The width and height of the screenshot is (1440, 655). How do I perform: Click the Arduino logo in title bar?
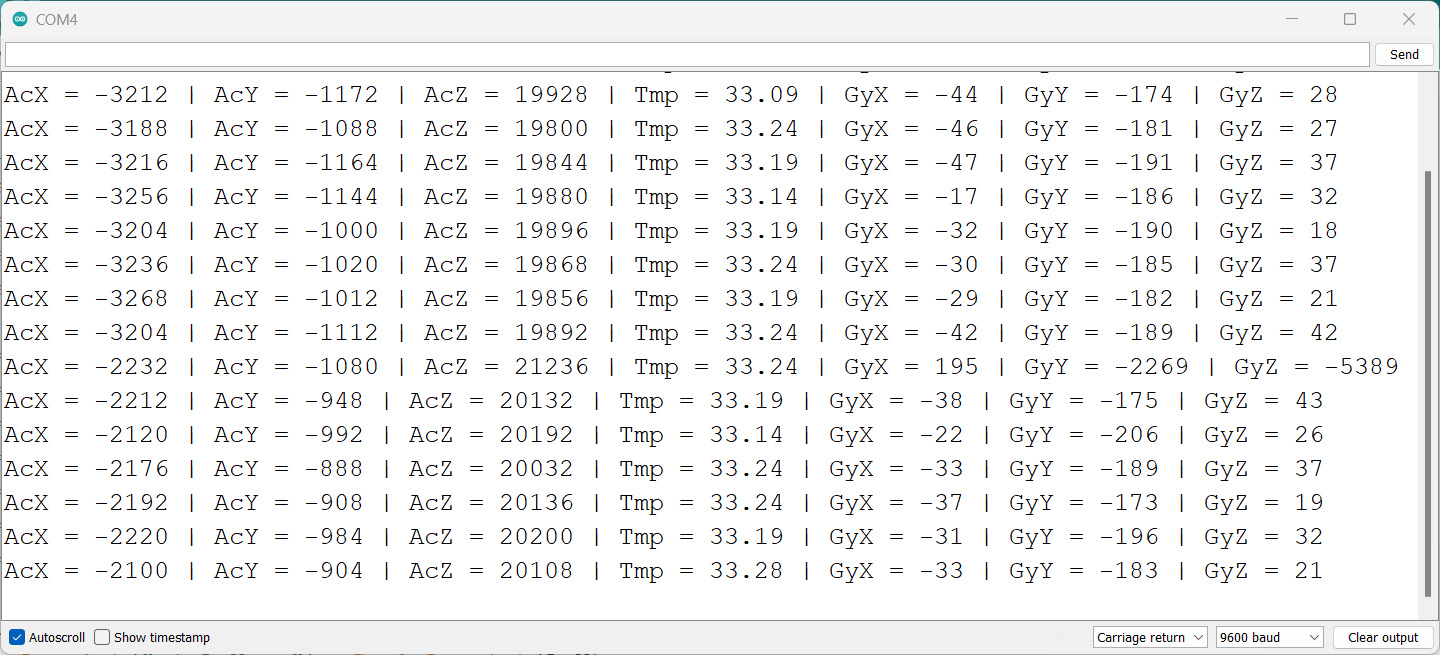click(x=20, y=19)
